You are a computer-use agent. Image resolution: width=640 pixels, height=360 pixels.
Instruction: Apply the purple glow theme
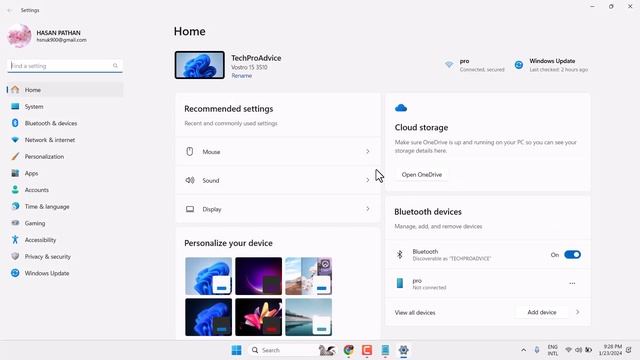tap(258, 276)
